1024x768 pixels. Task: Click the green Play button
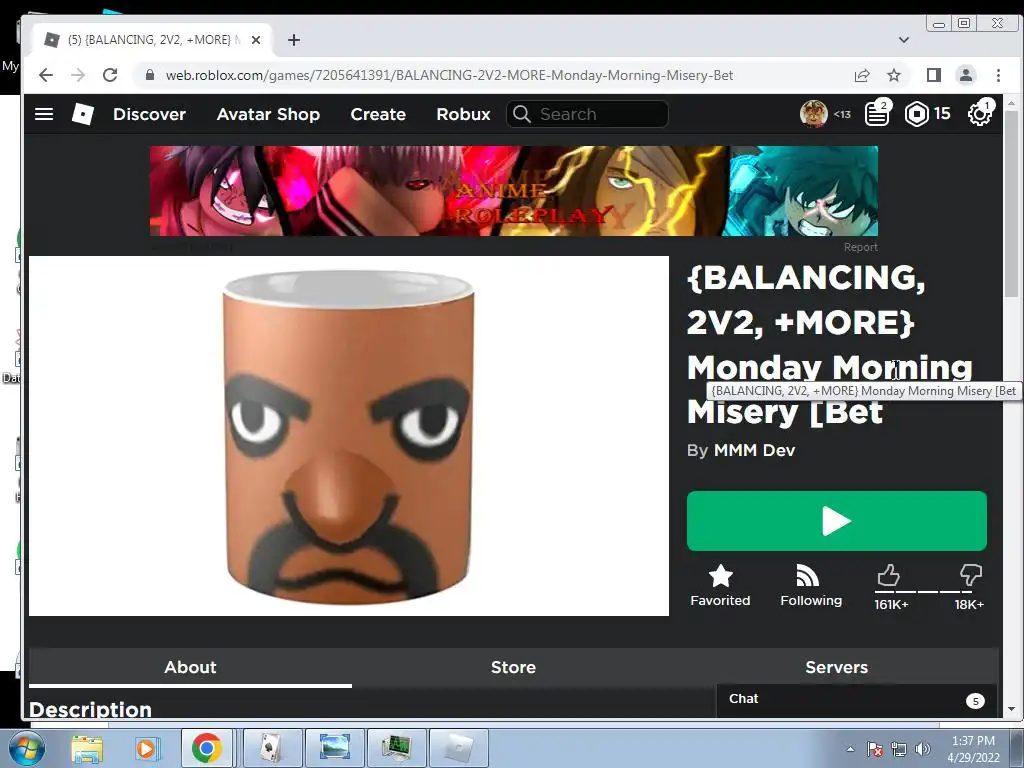point(837,521)
